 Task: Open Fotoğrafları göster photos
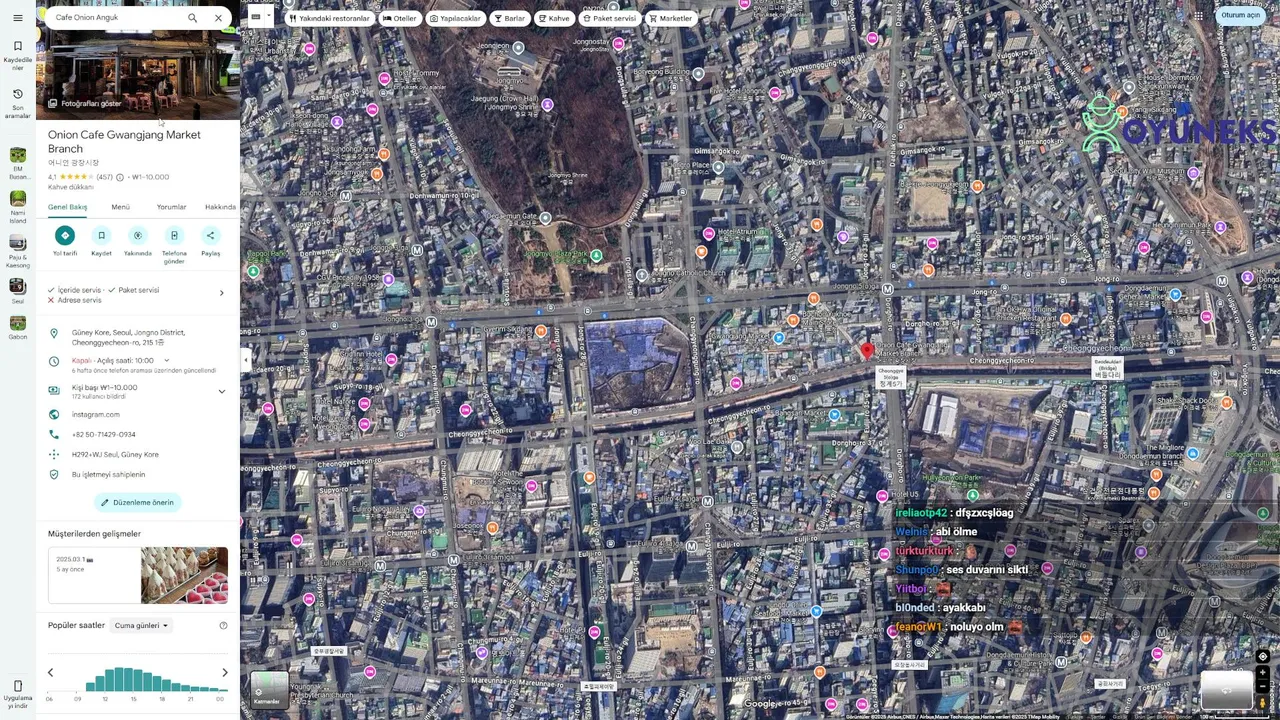[84, 103]
